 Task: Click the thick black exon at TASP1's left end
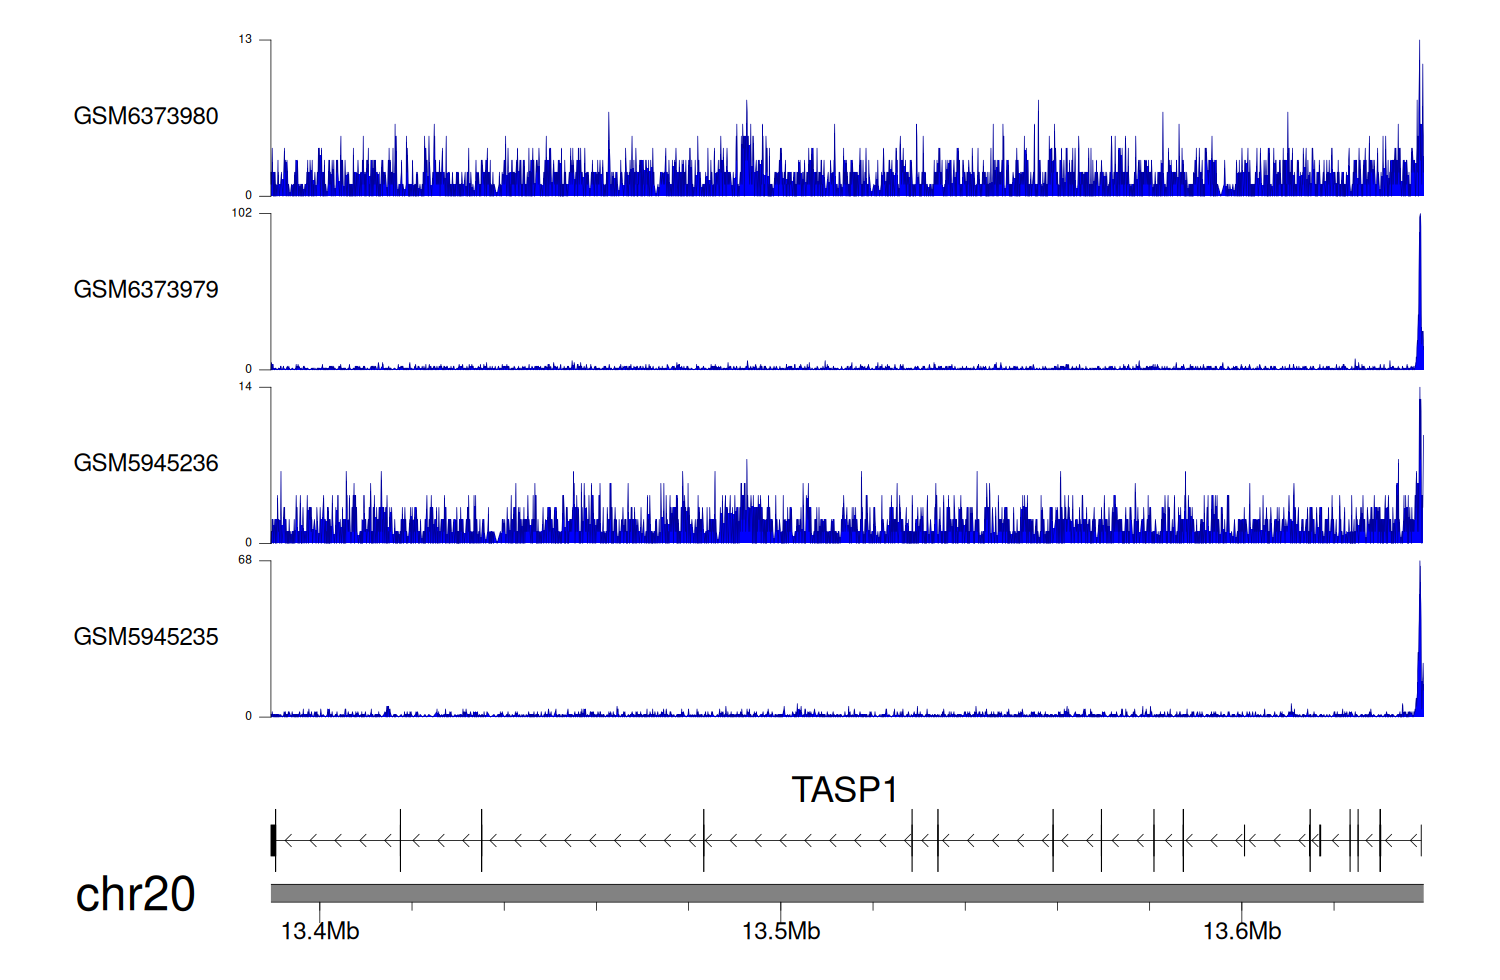click(x=273, y=840)
